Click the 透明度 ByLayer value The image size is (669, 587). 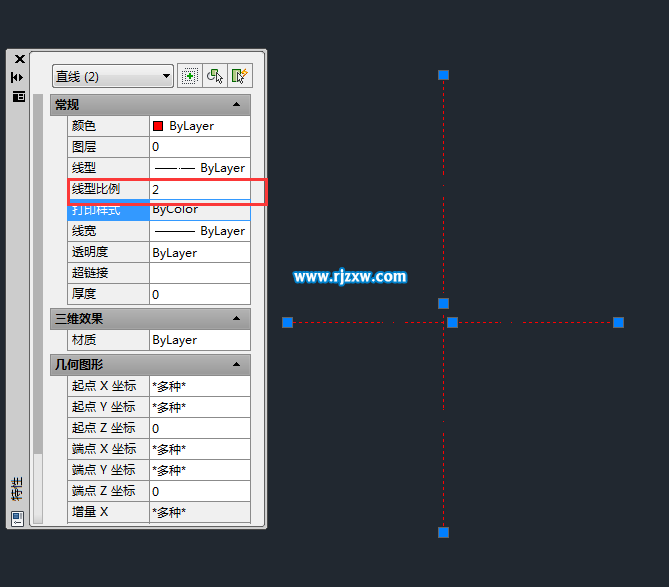pos(200,253)
